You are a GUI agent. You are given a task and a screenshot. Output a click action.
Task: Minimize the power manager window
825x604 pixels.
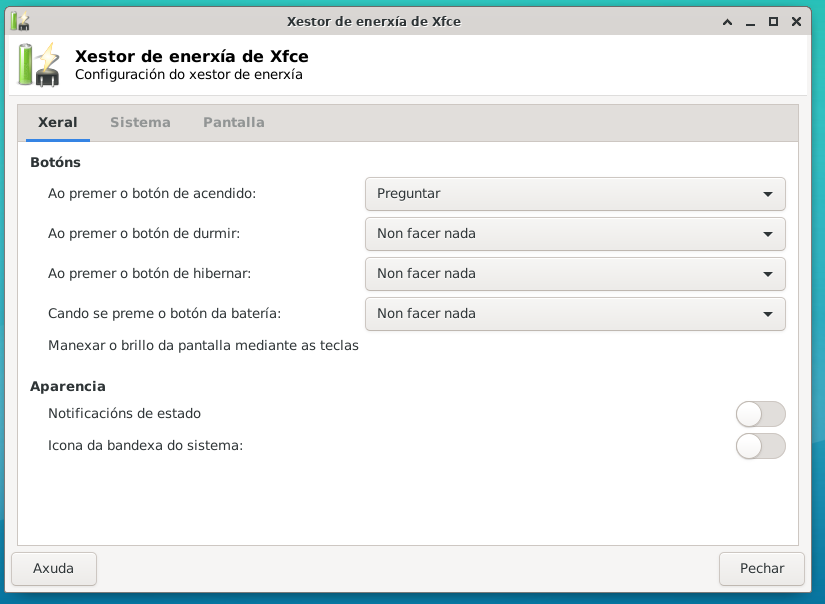(750, 21)
